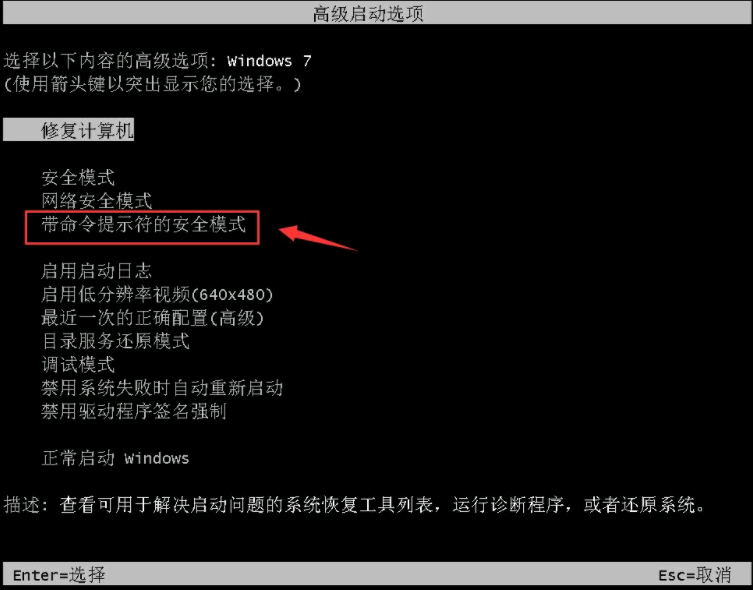753x590 pixels.
Task: Select 启用启动日志 option
Action: point(96,271)
